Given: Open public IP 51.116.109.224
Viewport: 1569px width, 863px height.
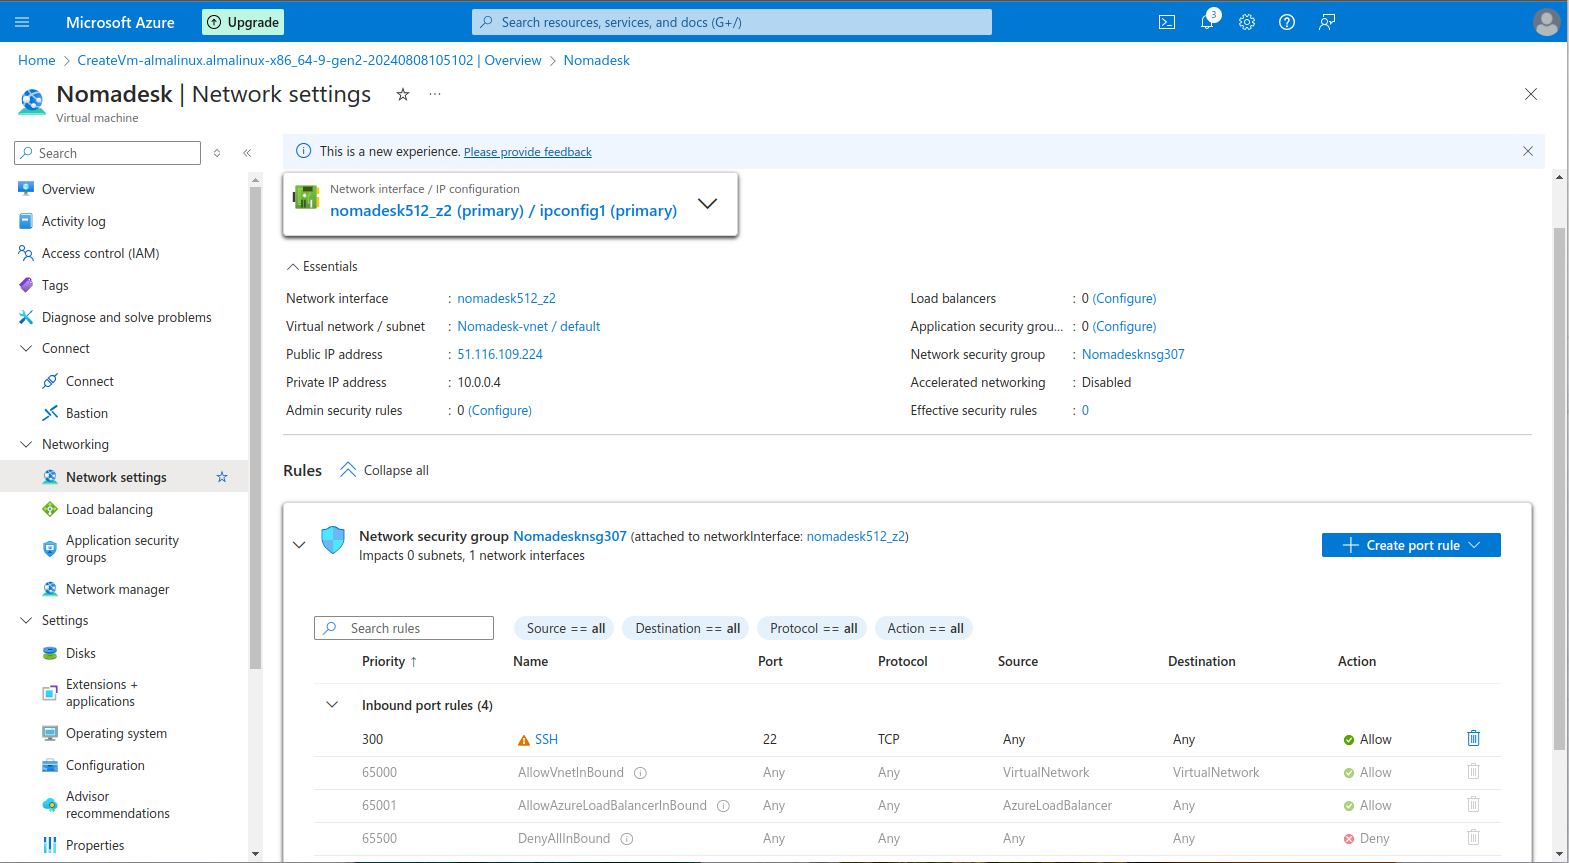Looking at the screenshot, I should [x=500, y=354].
